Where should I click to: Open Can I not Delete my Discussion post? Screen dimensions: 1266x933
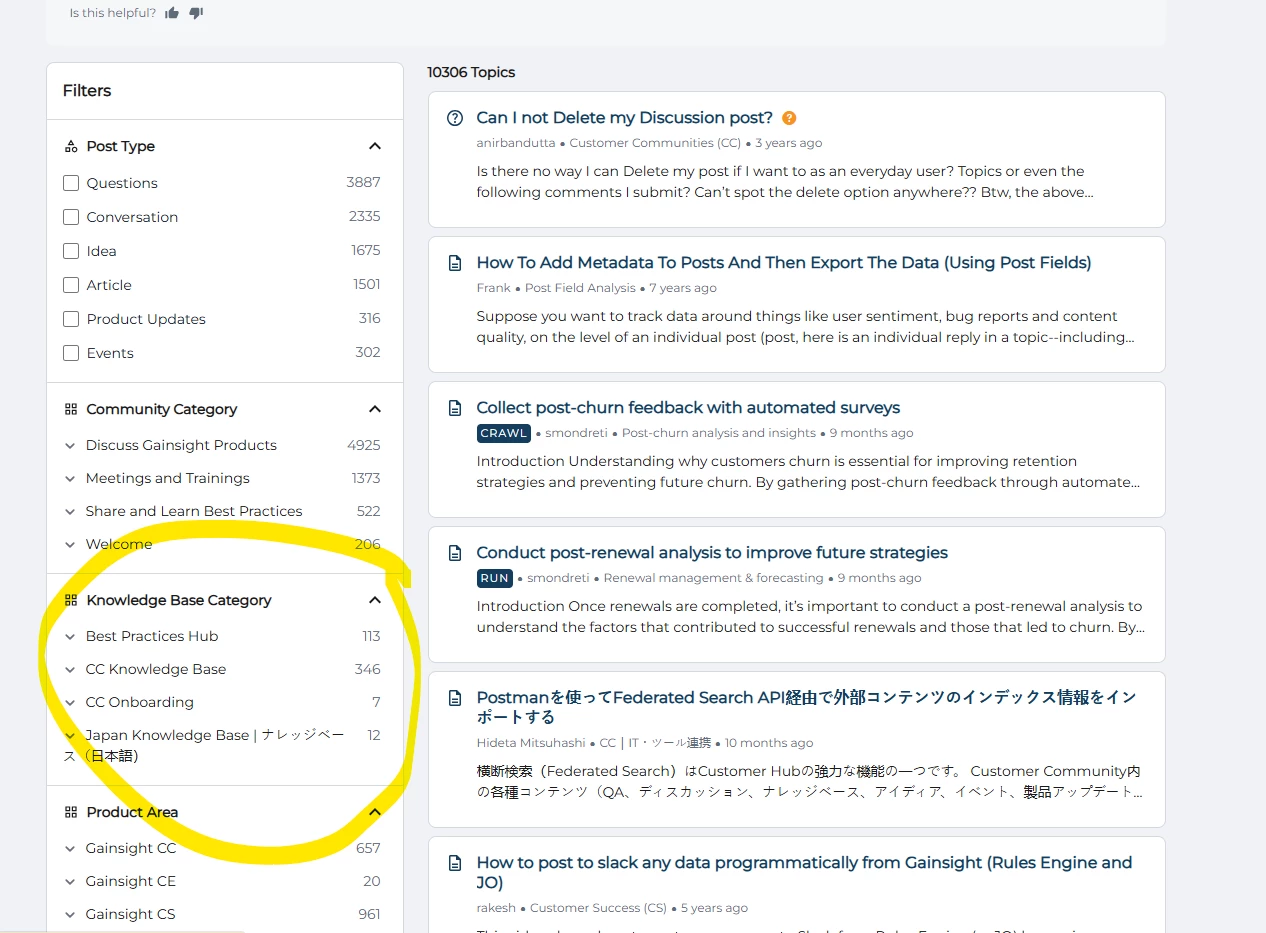tap(625, 118)
